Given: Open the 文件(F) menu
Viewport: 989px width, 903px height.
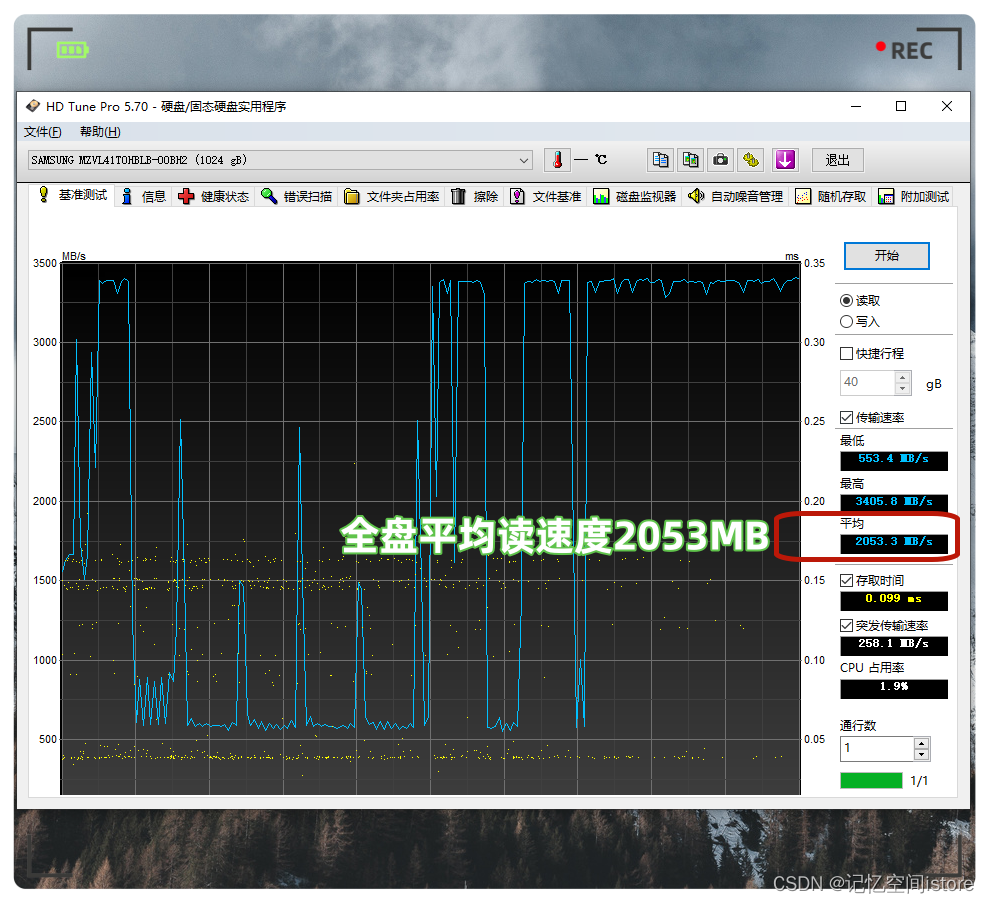Looking at the screenshot, I should pos(43,132).
